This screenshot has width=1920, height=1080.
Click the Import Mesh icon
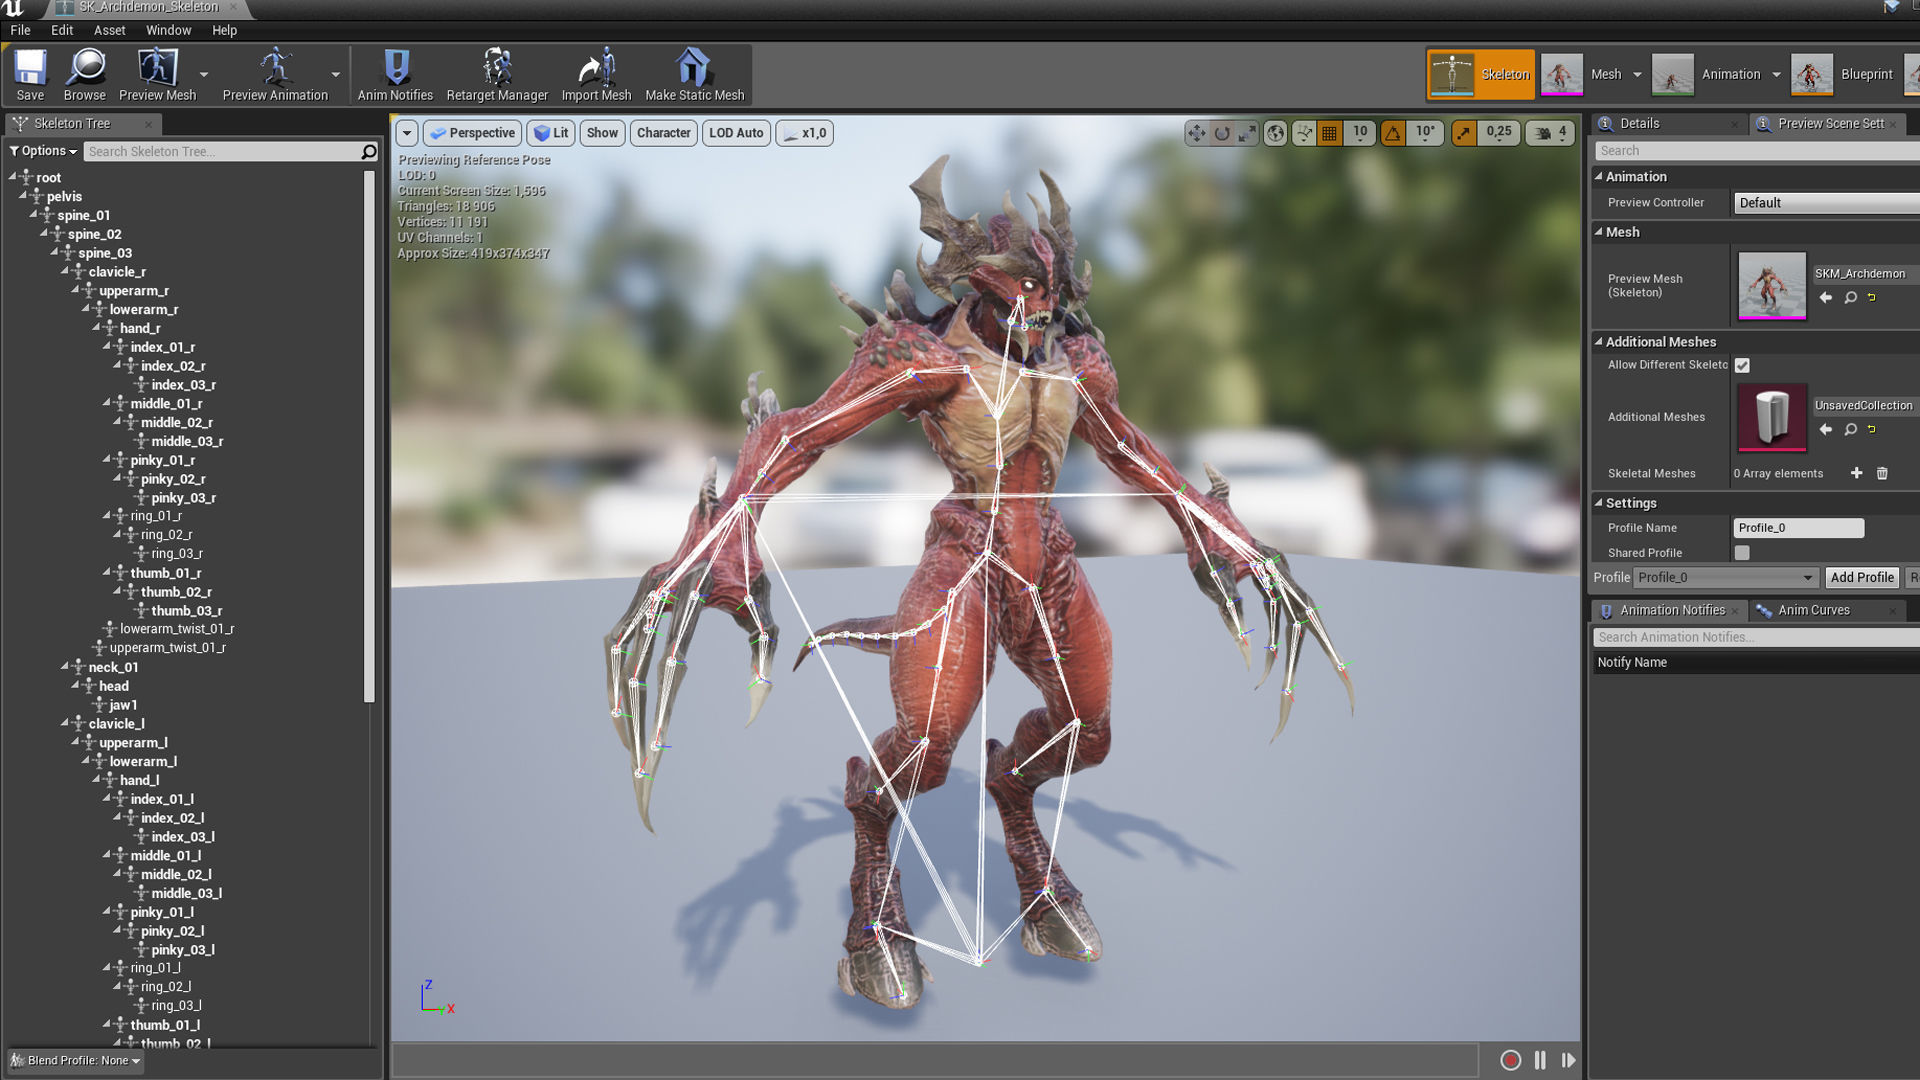[596, 75]
